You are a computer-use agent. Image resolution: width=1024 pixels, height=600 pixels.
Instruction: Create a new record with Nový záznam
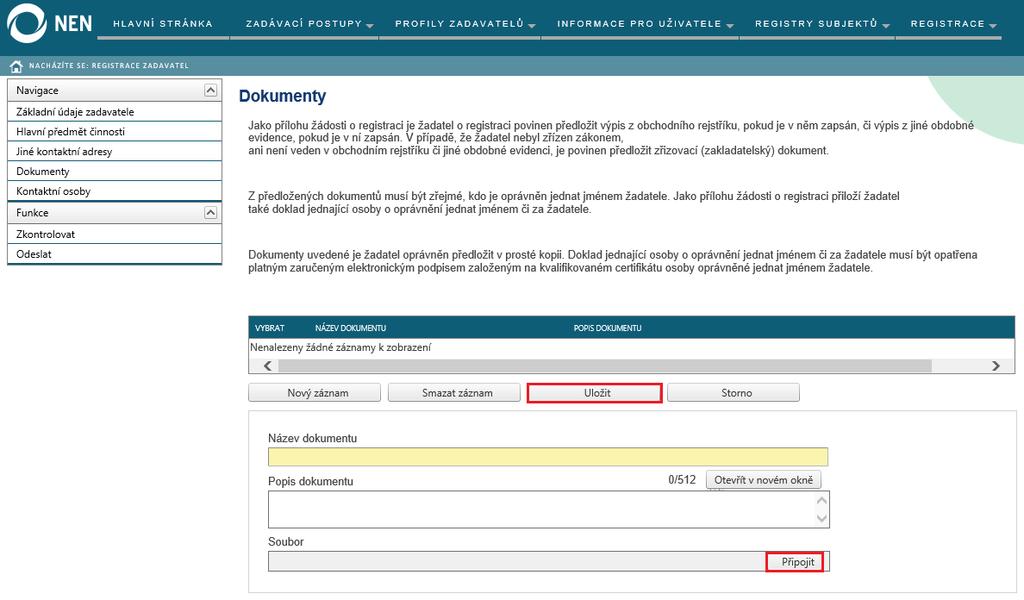[315, 392]
